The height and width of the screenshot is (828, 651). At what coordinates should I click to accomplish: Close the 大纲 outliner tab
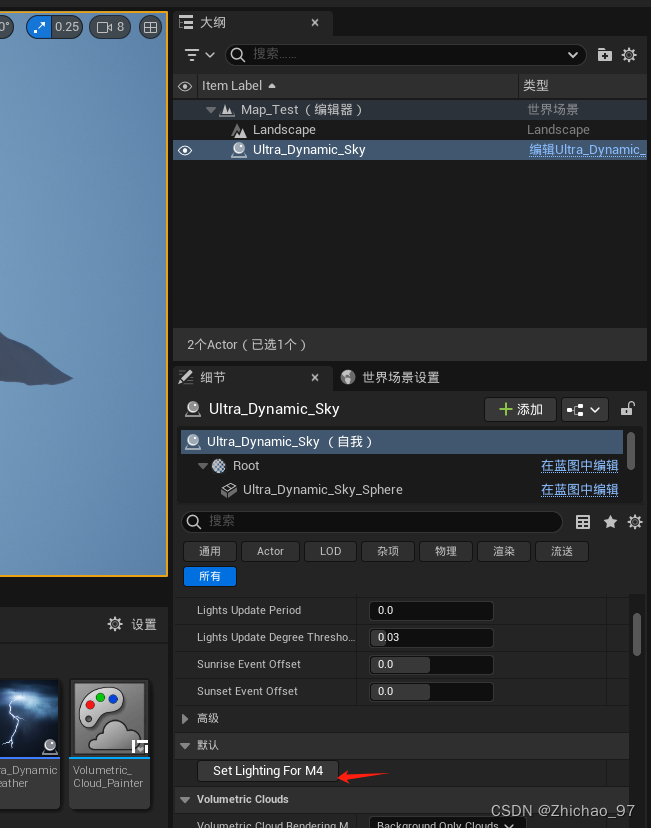pyautogui.click(x=315, y=23)
